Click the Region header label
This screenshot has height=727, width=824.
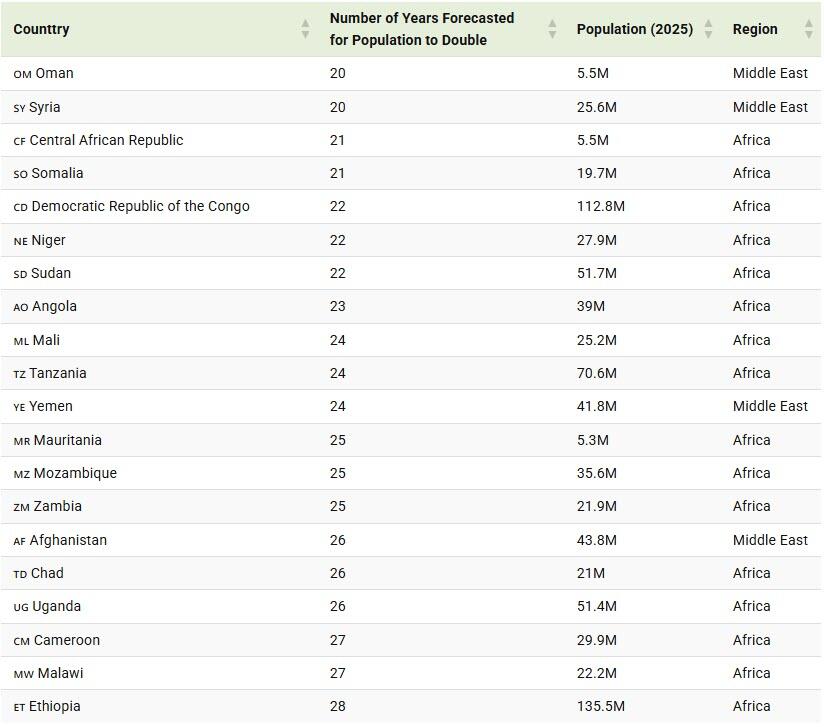tap(754, 29)
